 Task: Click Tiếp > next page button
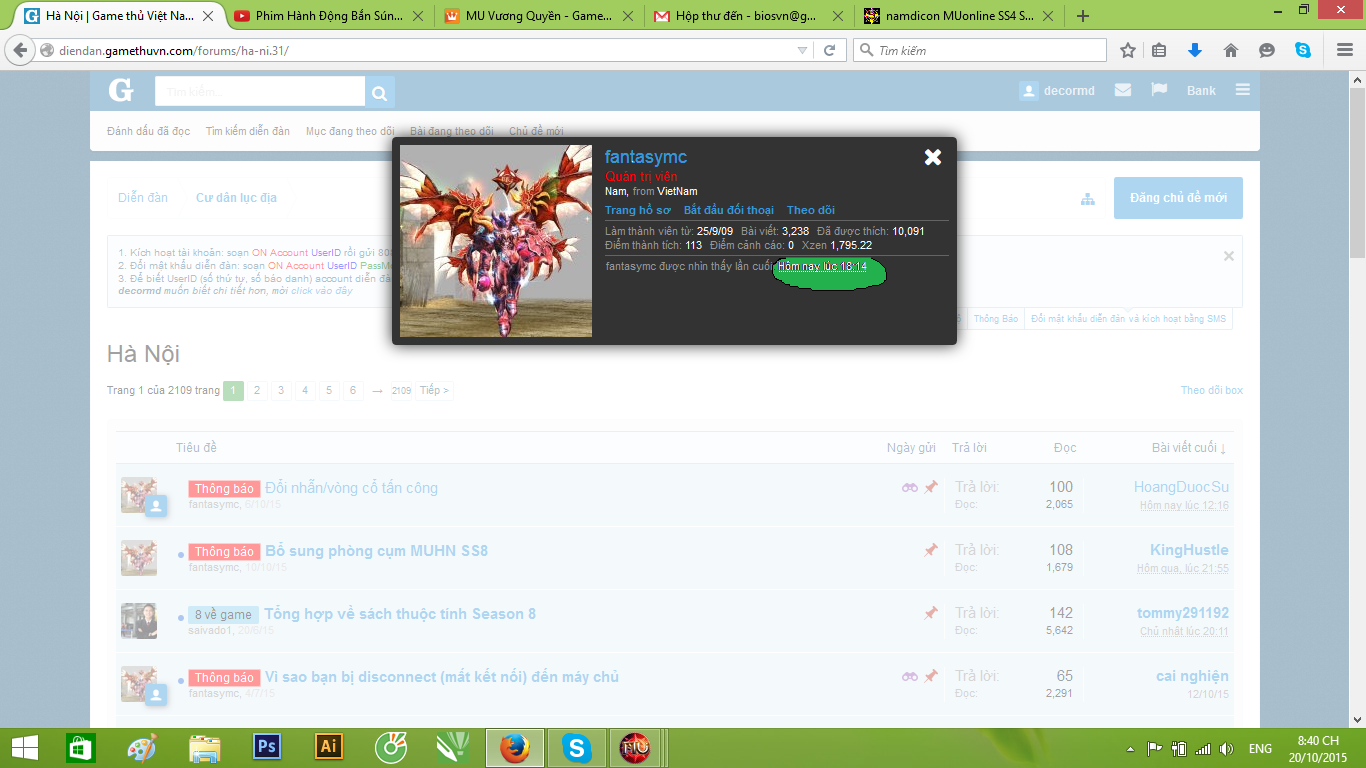(x=434, y=390)
